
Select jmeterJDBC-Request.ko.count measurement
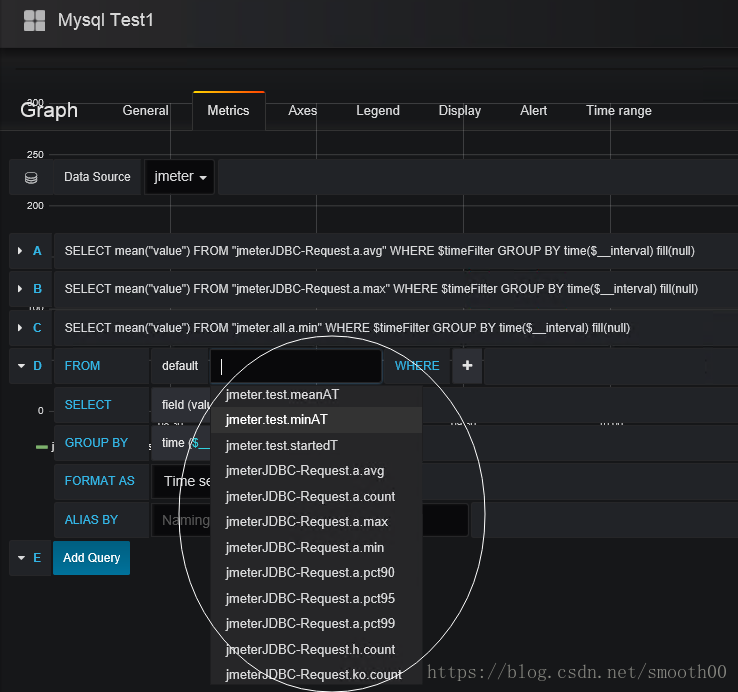[x=316, y=674]
